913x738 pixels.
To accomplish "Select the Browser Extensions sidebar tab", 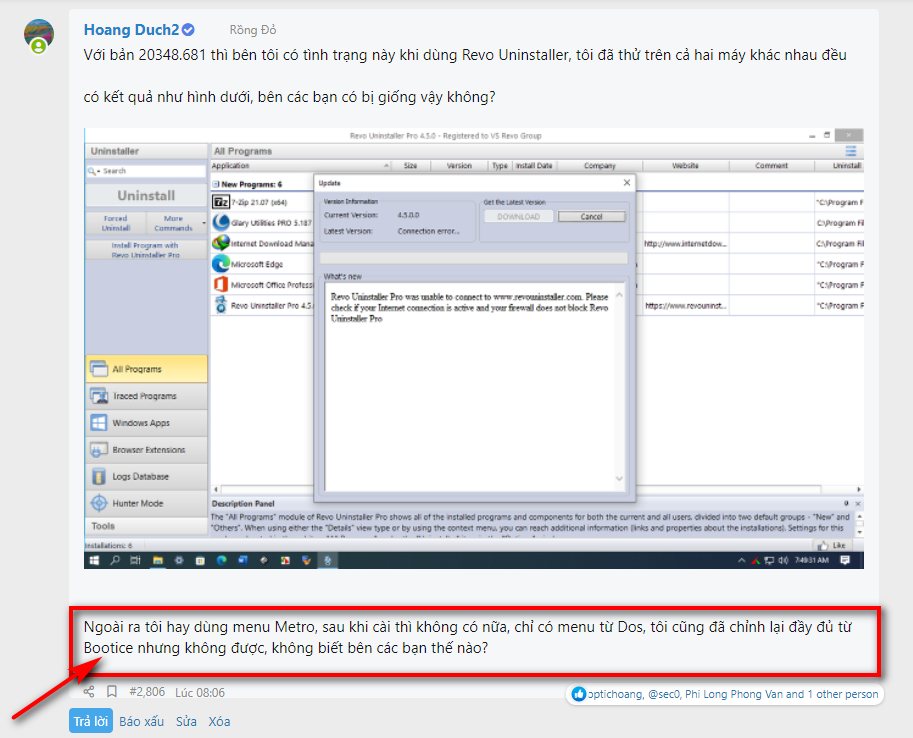I will [146, 450].
